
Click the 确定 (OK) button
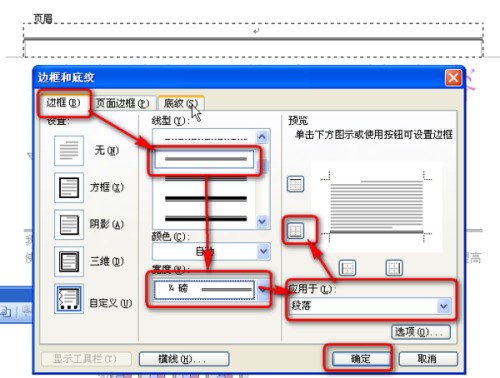pos(360,359)
